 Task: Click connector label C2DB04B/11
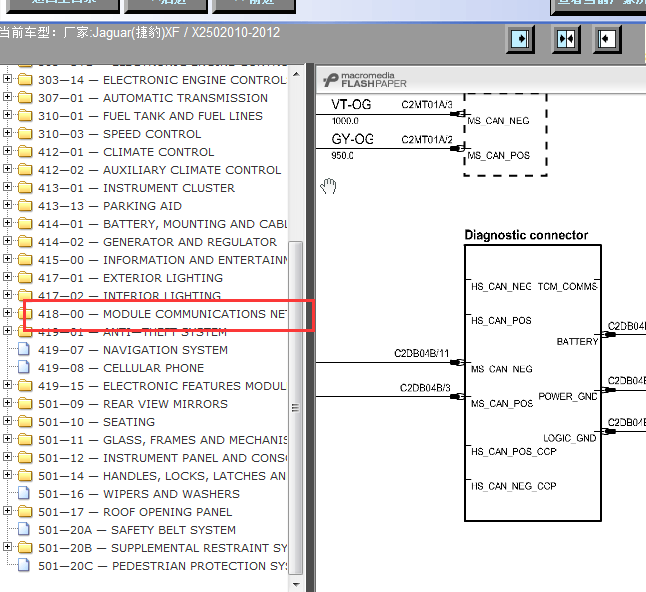click(x=421, y=353)
